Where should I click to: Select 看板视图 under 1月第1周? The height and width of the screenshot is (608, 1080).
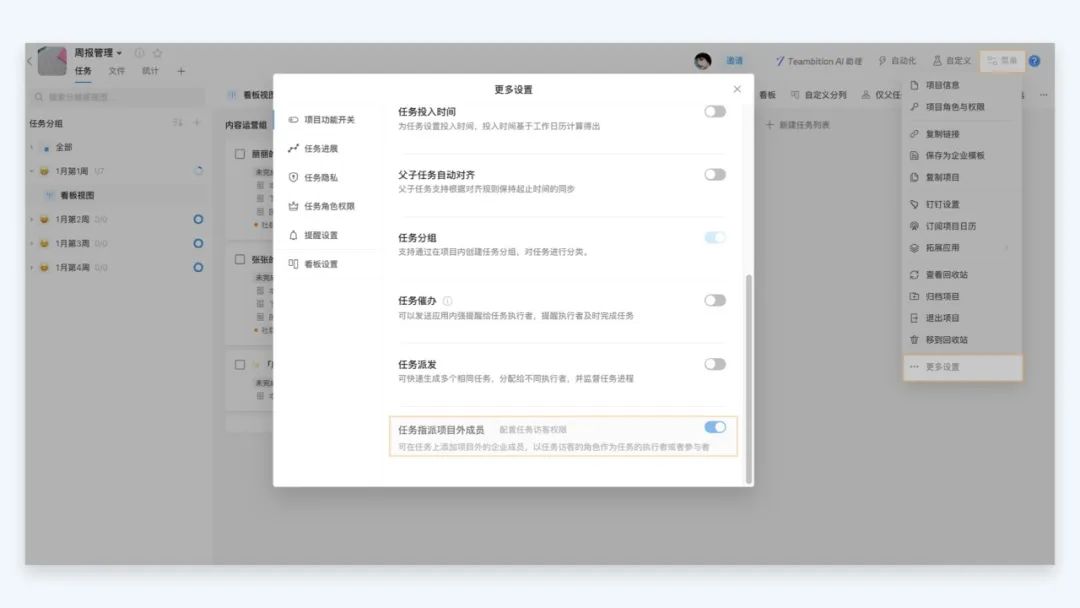[x=77, y=196]
